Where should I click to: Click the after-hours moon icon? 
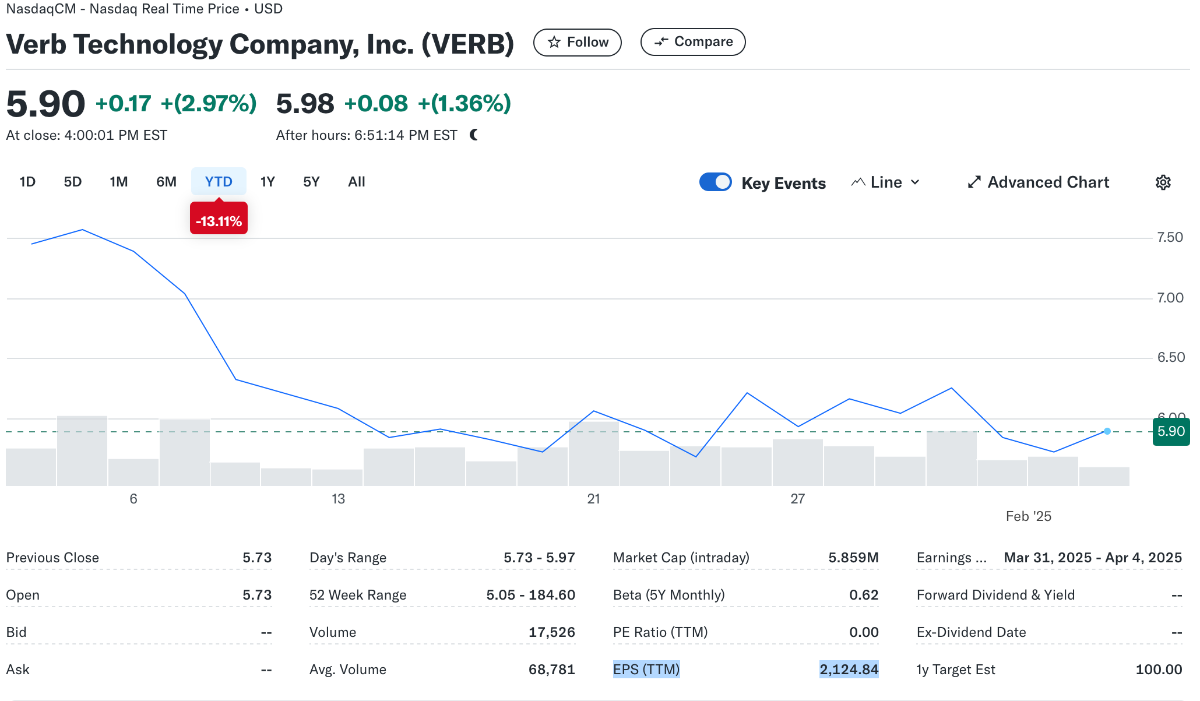474,135
